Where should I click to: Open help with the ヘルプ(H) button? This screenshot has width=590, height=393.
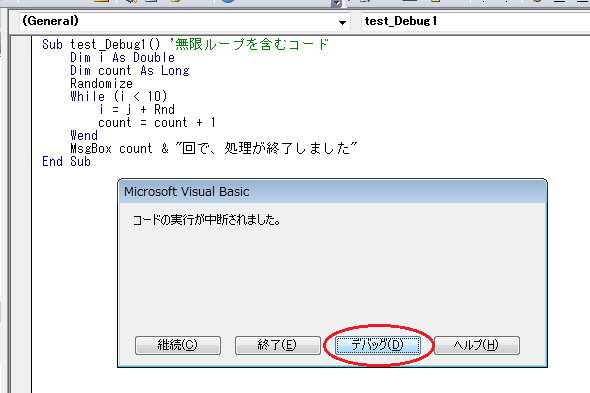(477, 345)
